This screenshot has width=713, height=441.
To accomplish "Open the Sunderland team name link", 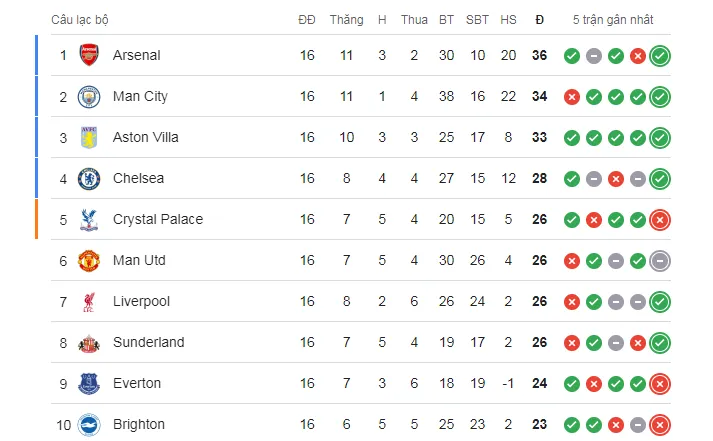I will tap(148, 342).
